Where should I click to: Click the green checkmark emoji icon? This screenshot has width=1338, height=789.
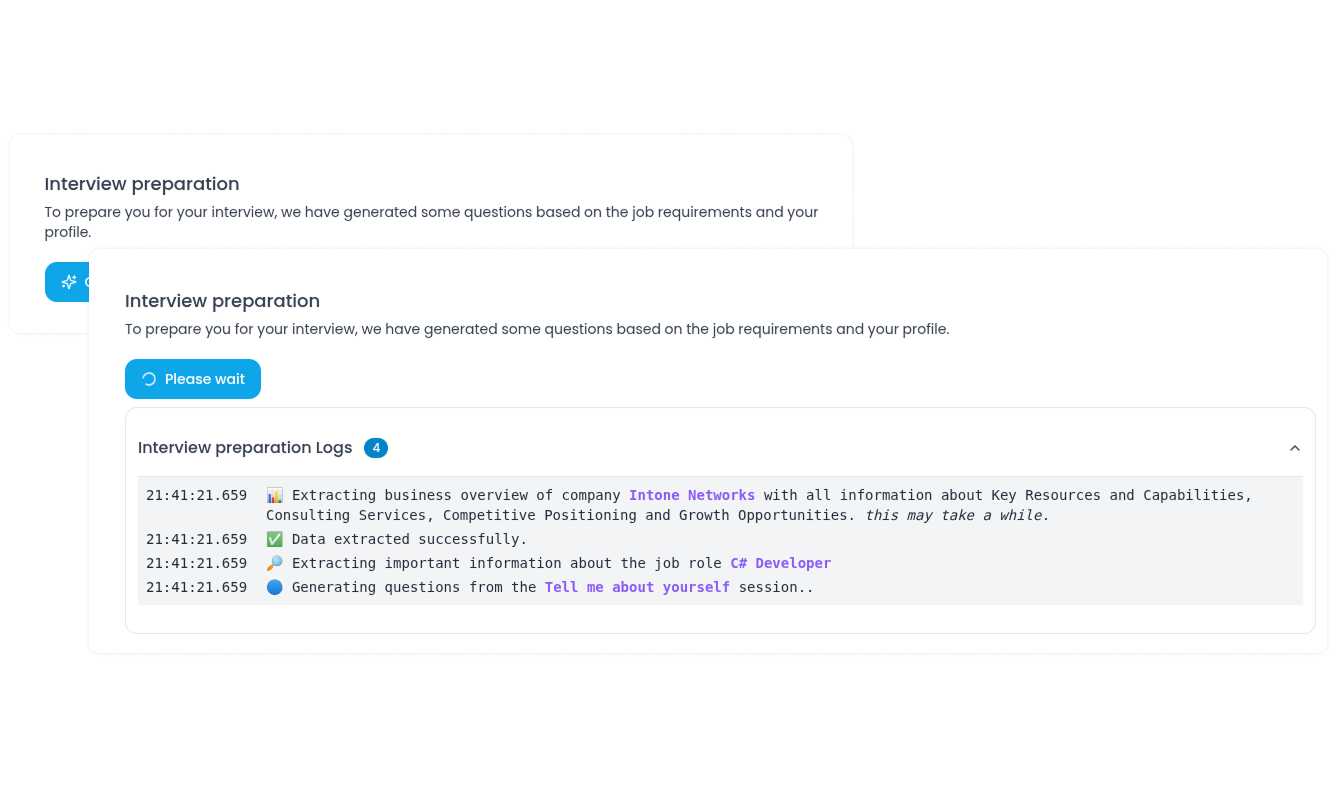275,539
